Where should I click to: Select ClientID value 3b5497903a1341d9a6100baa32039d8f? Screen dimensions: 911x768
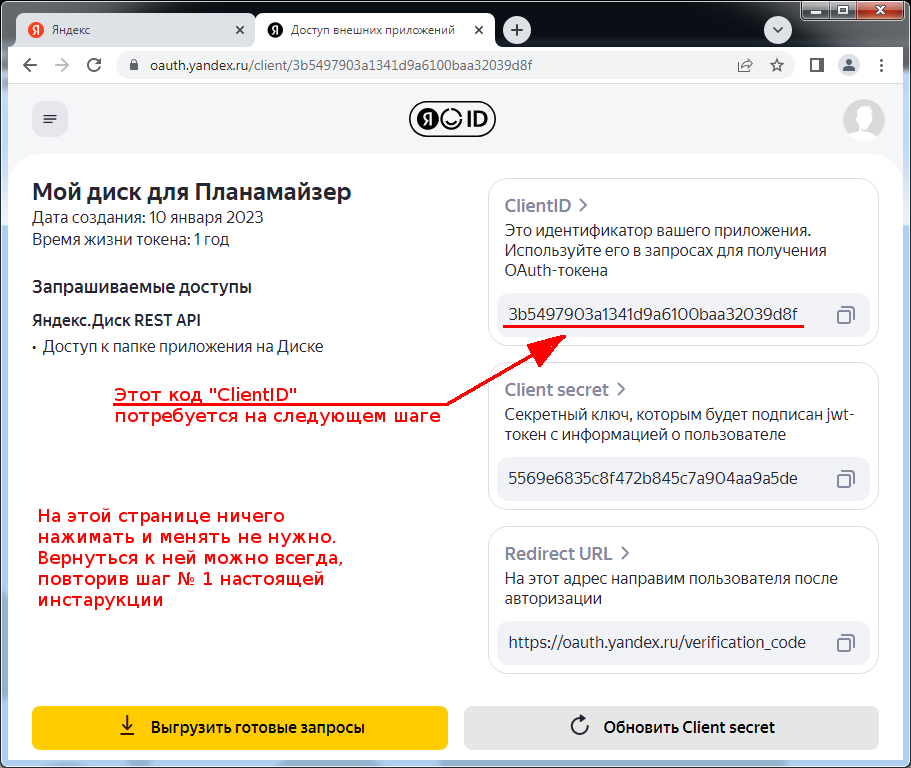[653, 314]
